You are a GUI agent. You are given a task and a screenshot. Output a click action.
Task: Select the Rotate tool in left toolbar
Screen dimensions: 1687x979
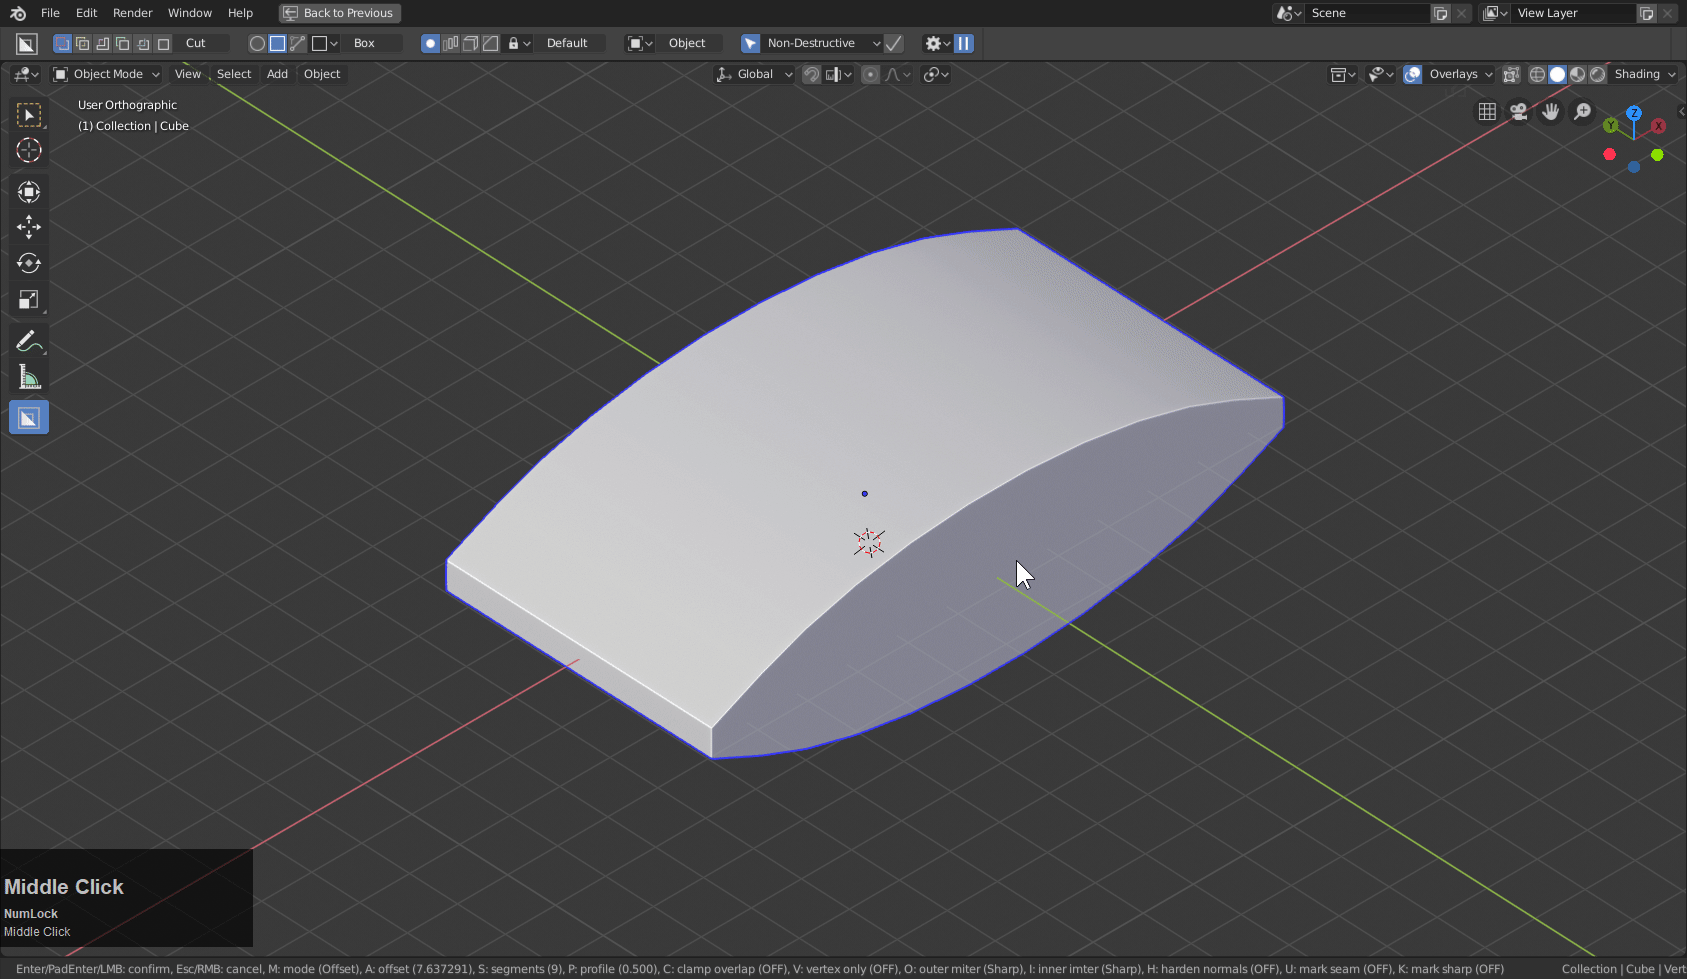(28, 263)
